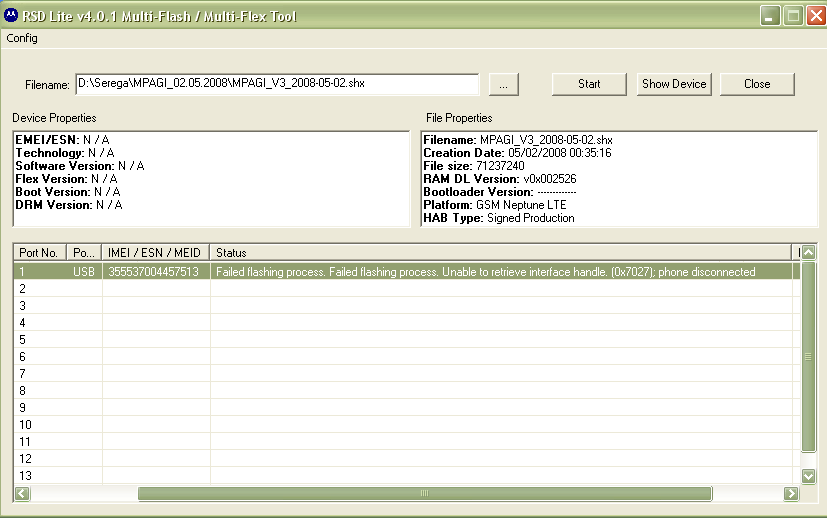Click the DRM Version: N / A line
Image resolution: width=827 pixels, height=518 pixels.
tap(69, 205)
